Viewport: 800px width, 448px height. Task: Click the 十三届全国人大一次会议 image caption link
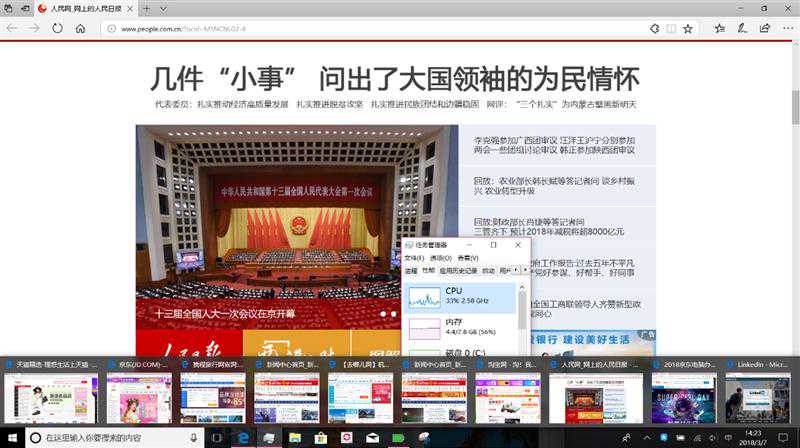click(x=225, y=313)
